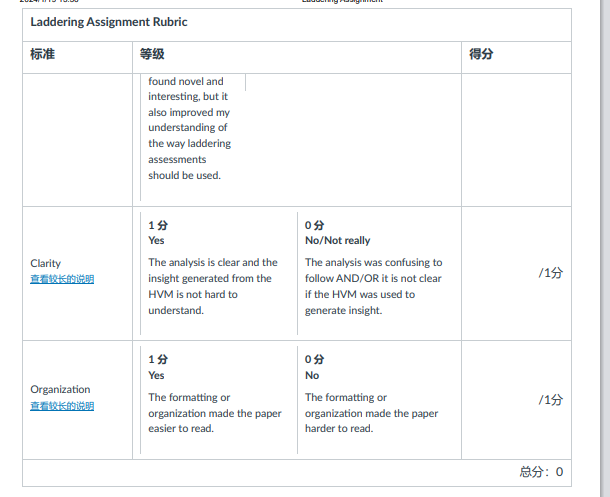
Task: Click the Organization criterion name
Action: 60,389
